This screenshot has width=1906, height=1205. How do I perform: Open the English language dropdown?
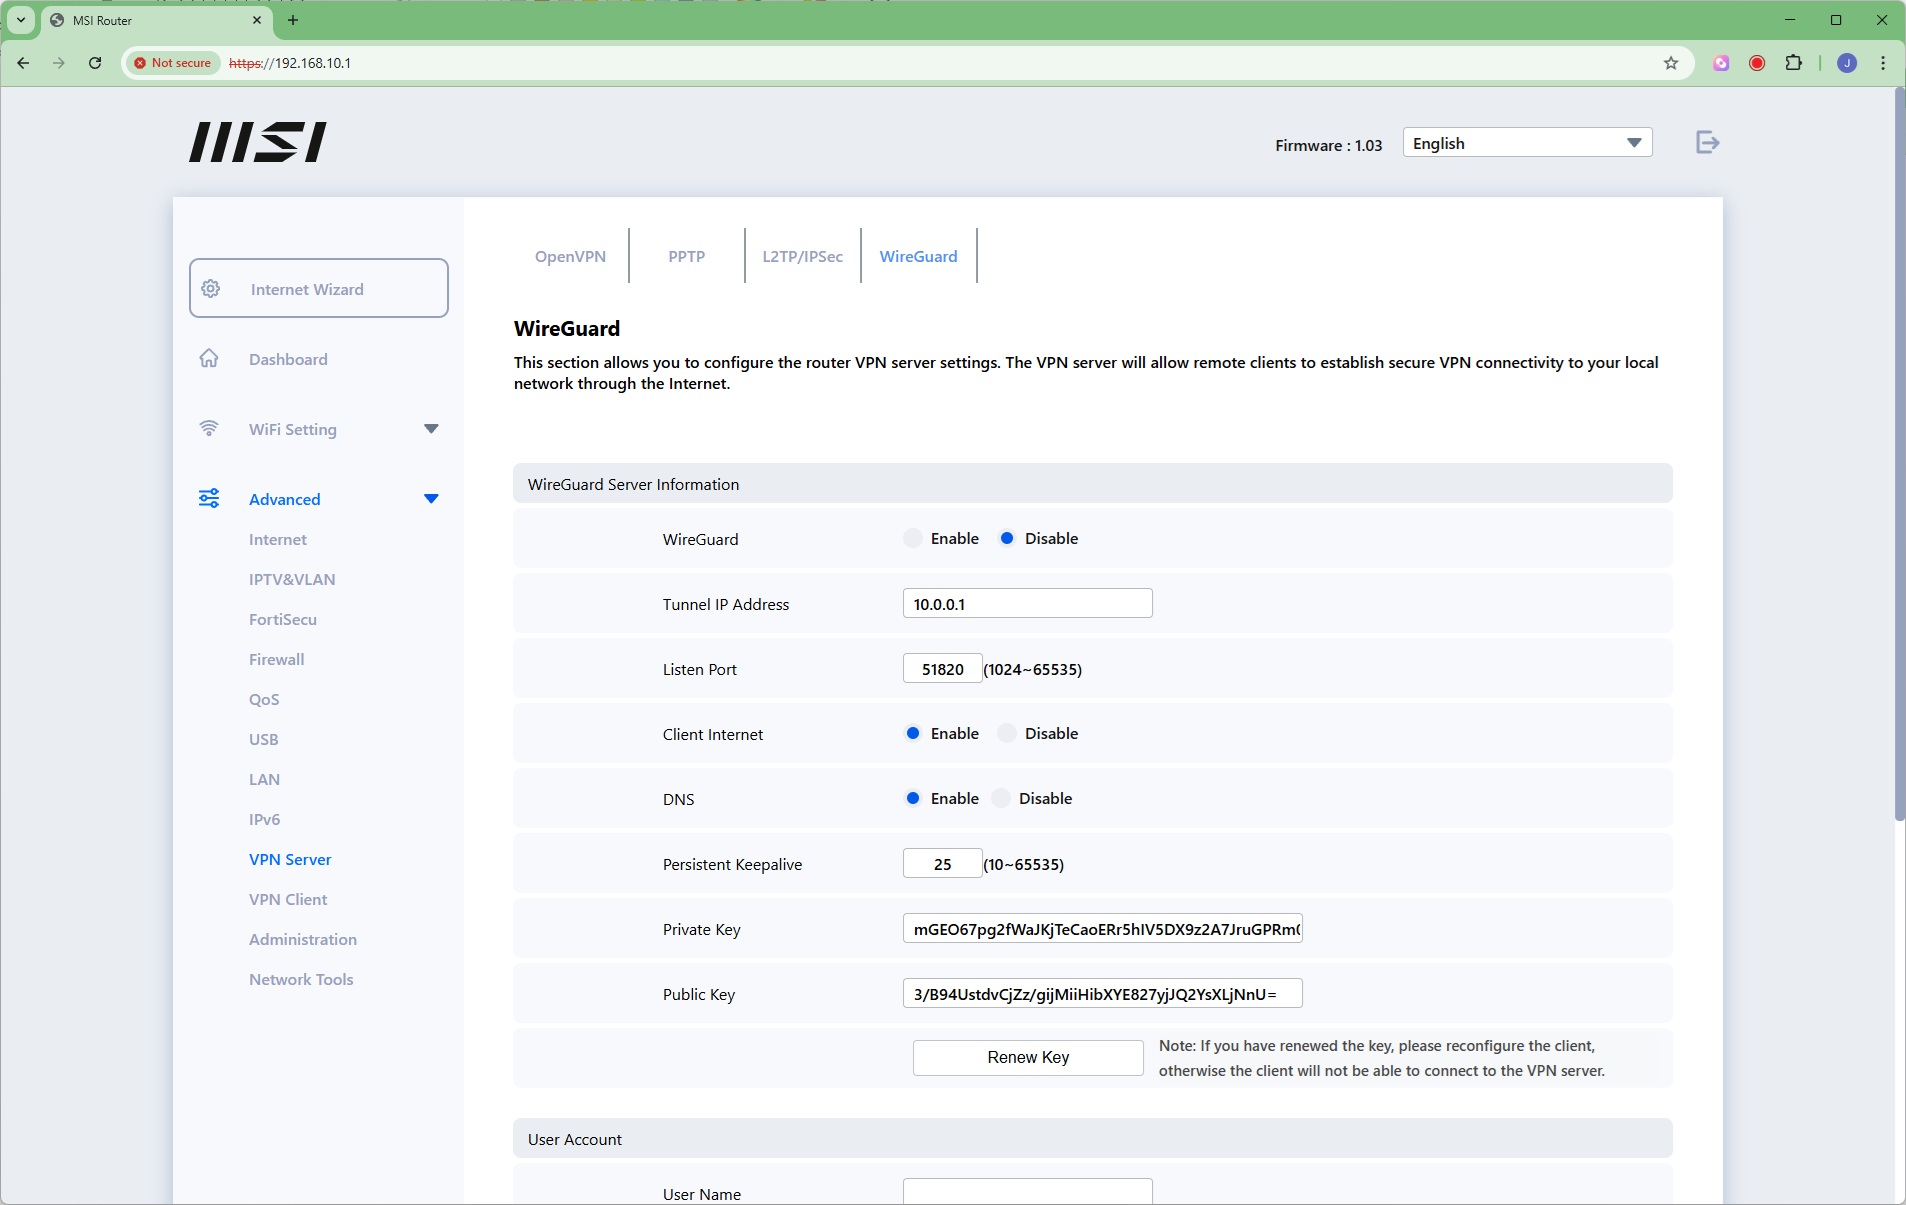[1526, 143]
